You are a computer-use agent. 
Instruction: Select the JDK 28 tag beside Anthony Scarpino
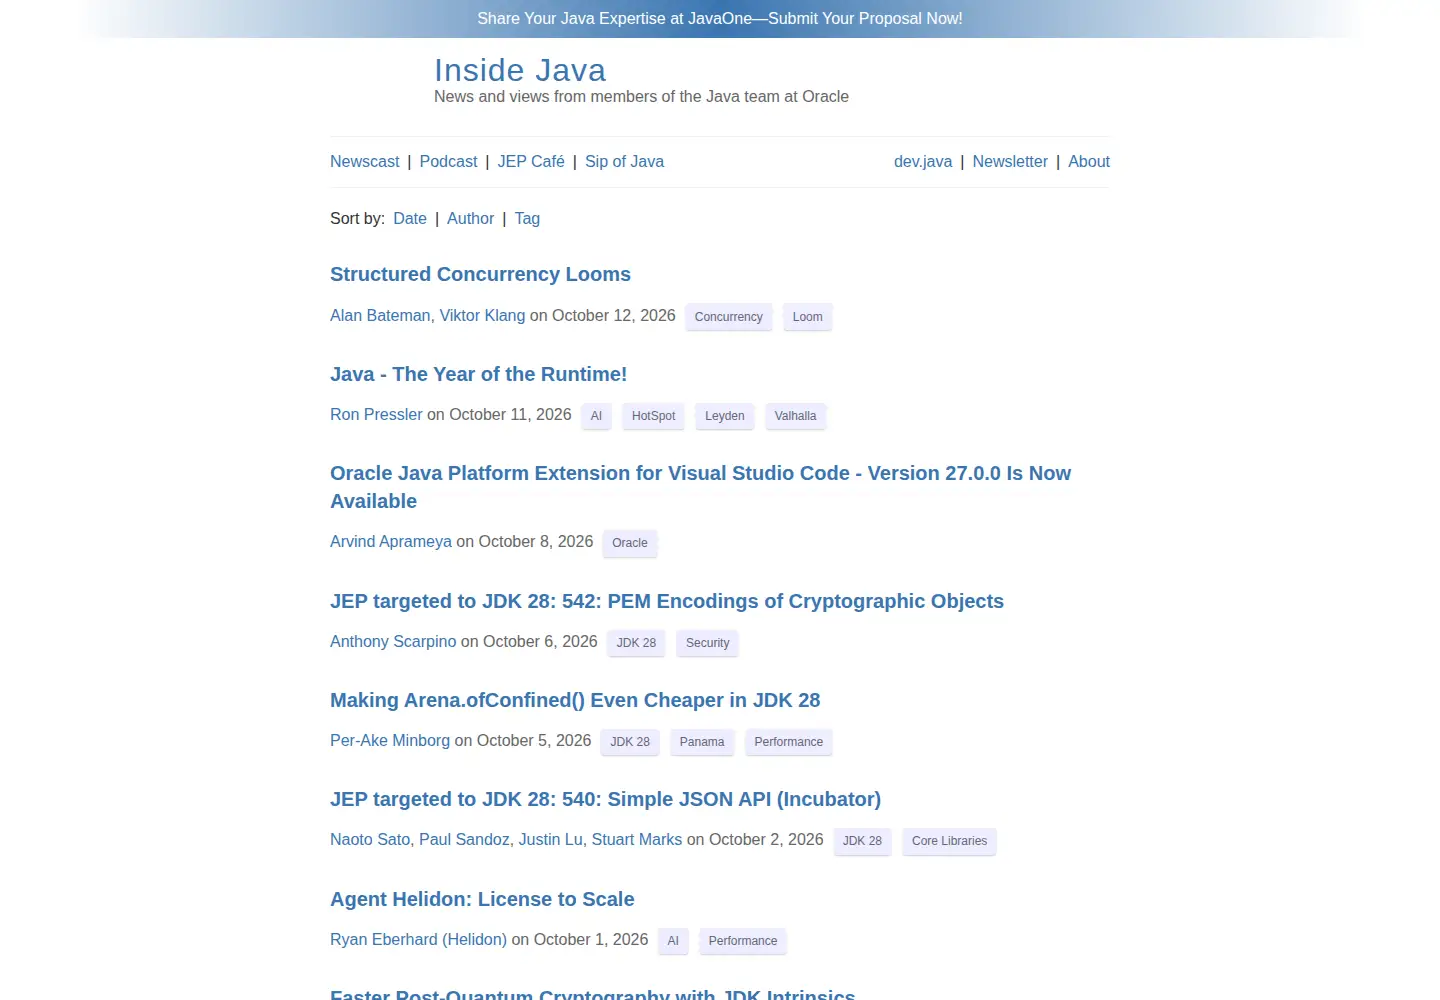click(636, 643)
